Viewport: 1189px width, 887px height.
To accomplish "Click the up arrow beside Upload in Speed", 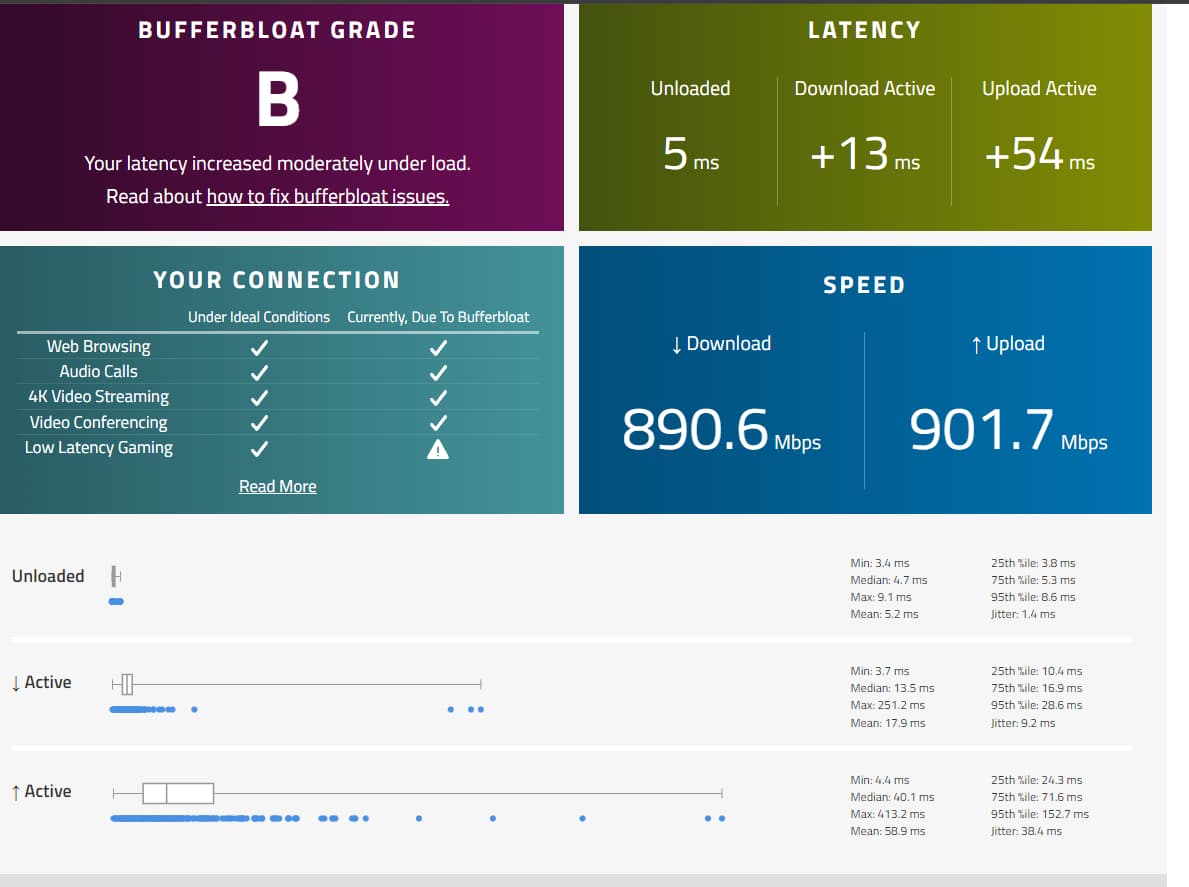I will 975,344.
